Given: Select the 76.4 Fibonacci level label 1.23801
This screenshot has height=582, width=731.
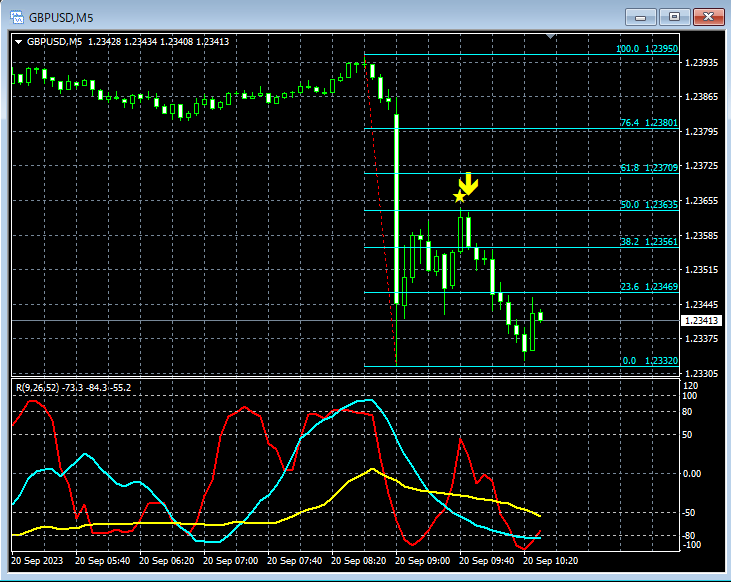Looking at the screenshot, I should pyautogui.click(x=648, y=123).
